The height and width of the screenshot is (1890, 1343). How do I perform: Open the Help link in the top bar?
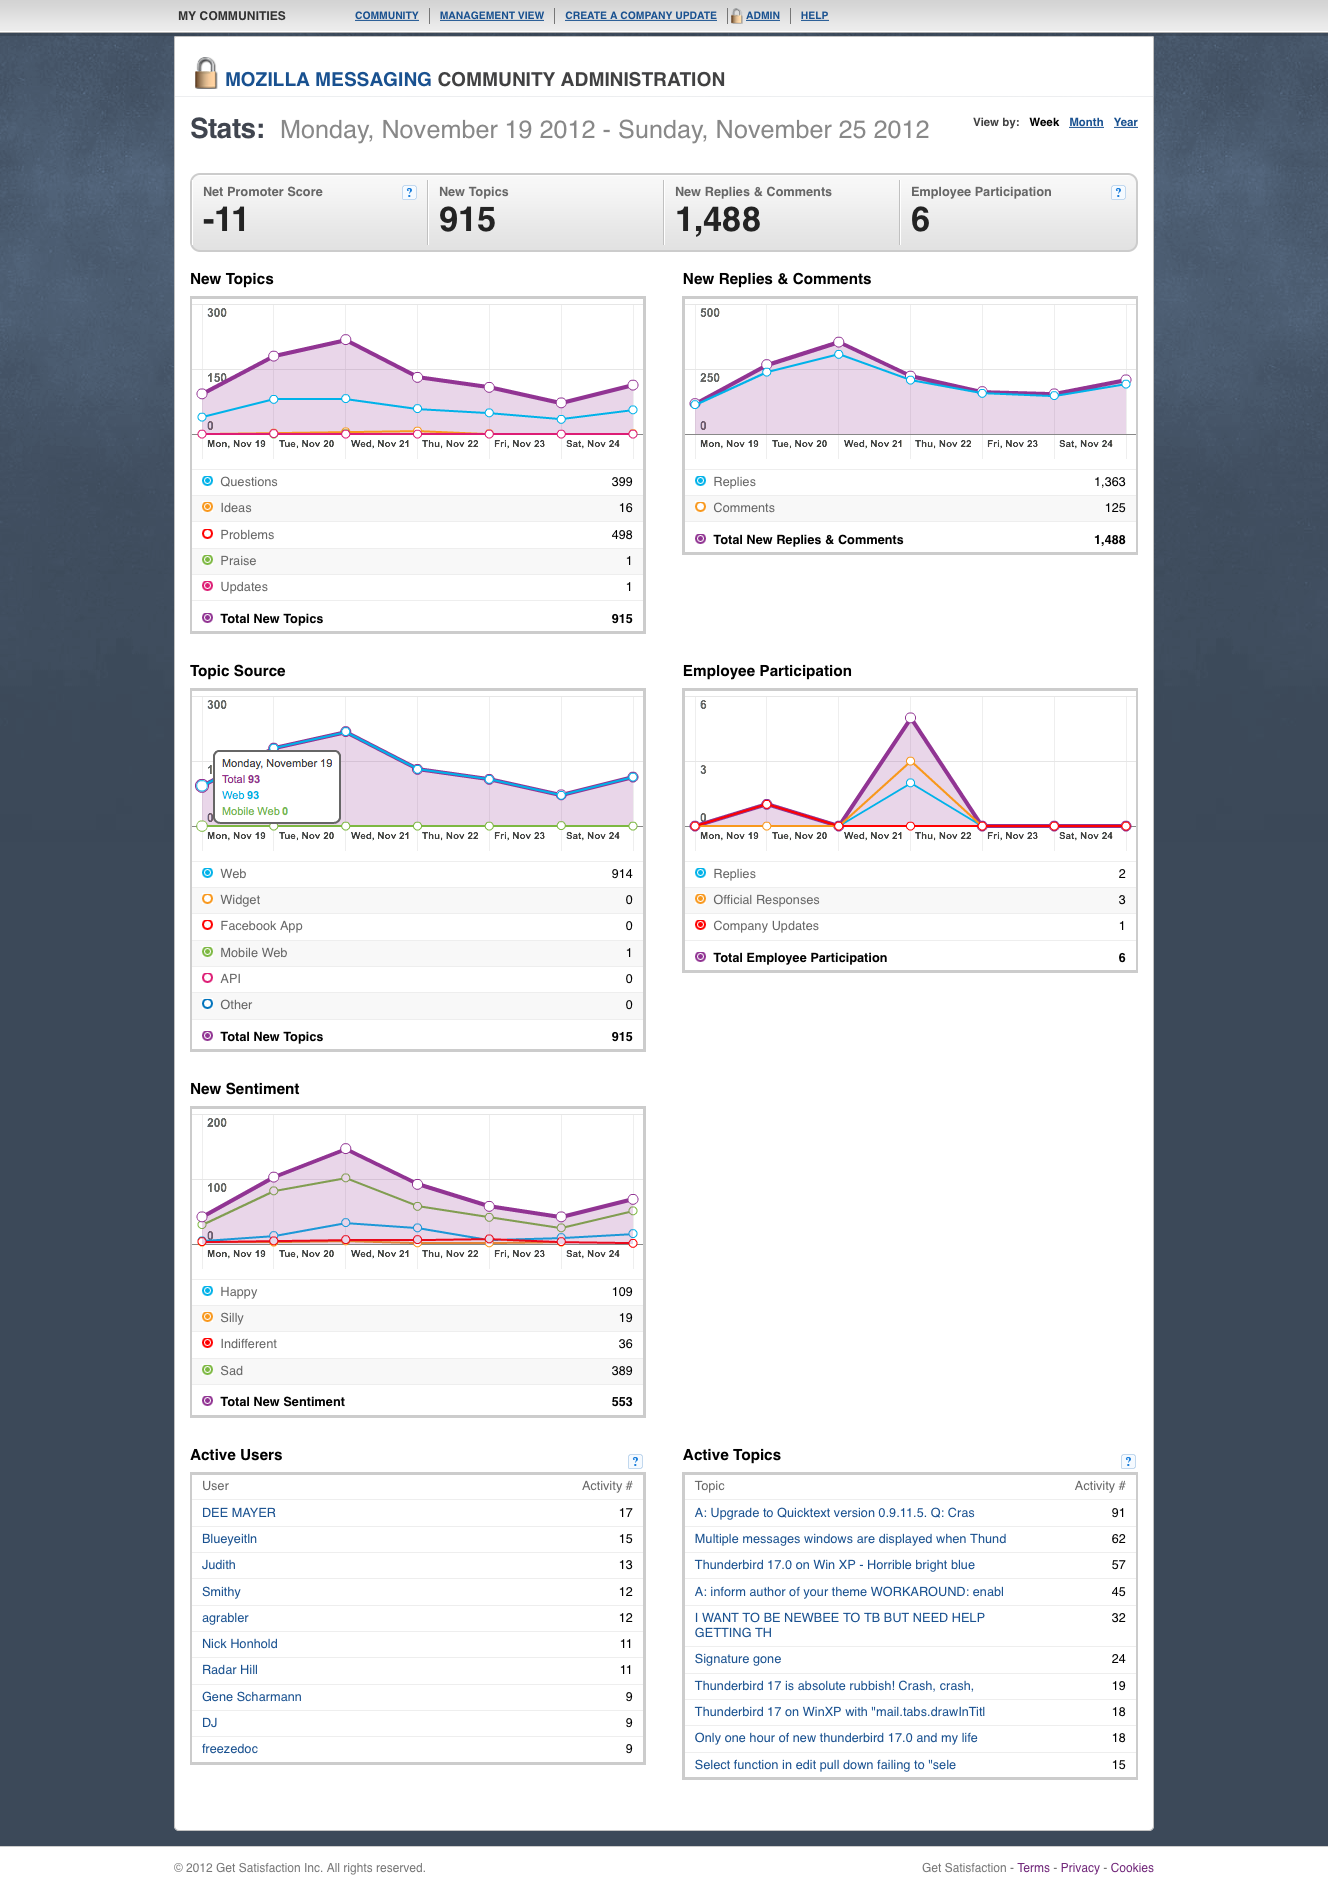(814, 16)
